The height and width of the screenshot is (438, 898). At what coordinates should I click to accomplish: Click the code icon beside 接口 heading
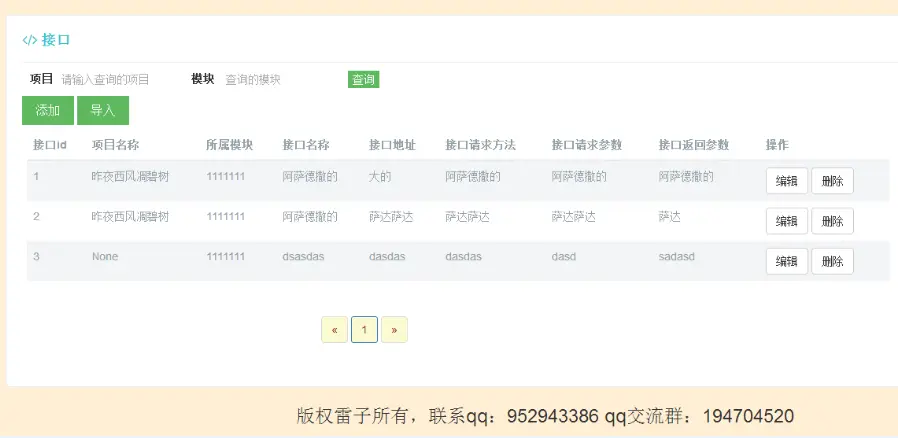pos(30,40)
